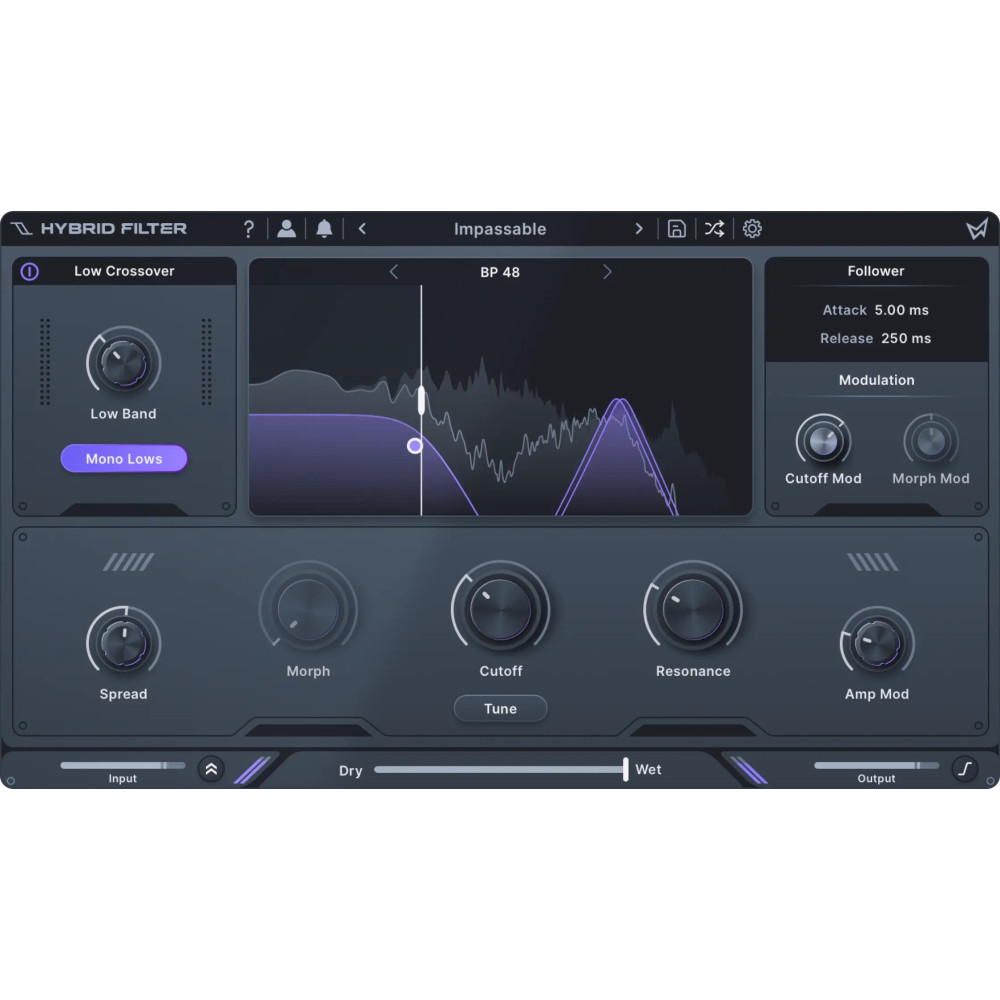The image size is (1000, 1000).
Task: Select previous filter type before BP 48
Action: click(x=393, y=272)
